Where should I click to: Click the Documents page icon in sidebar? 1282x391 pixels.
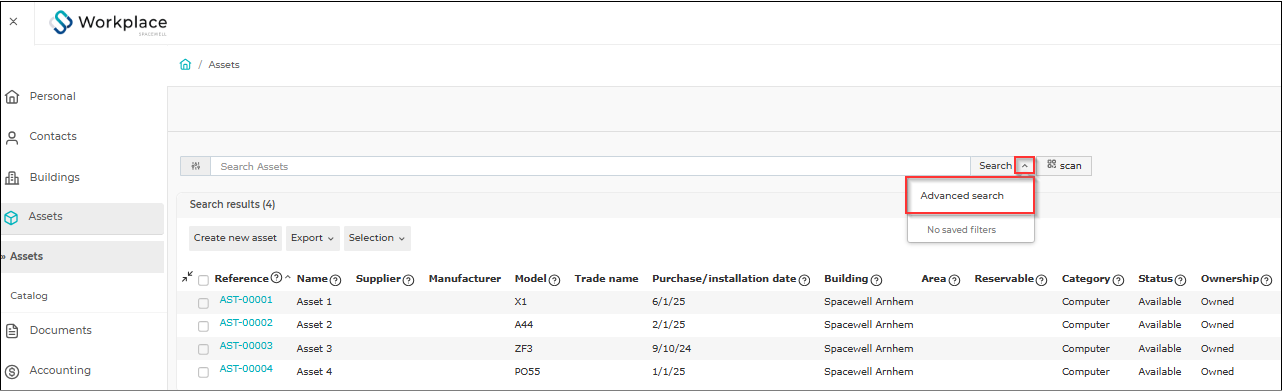(12, 331)
